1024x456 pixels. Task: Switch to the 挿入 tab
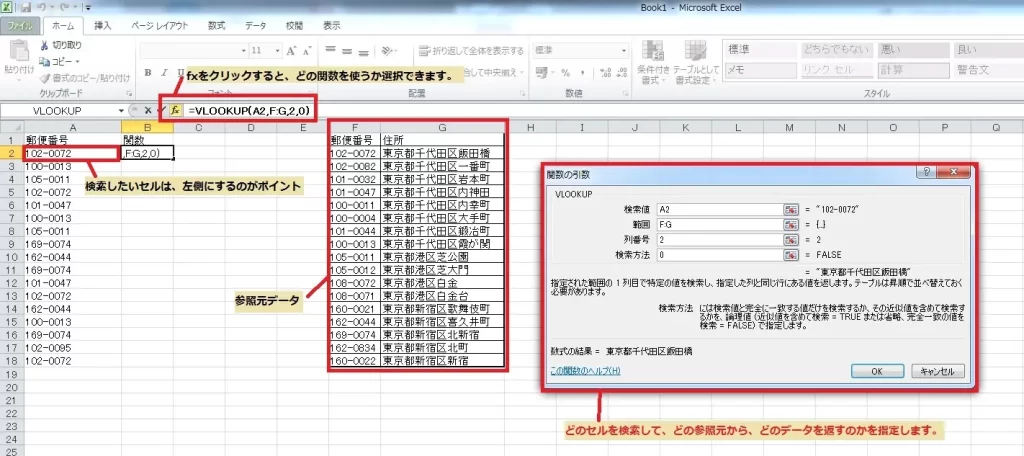coord(103,26)
